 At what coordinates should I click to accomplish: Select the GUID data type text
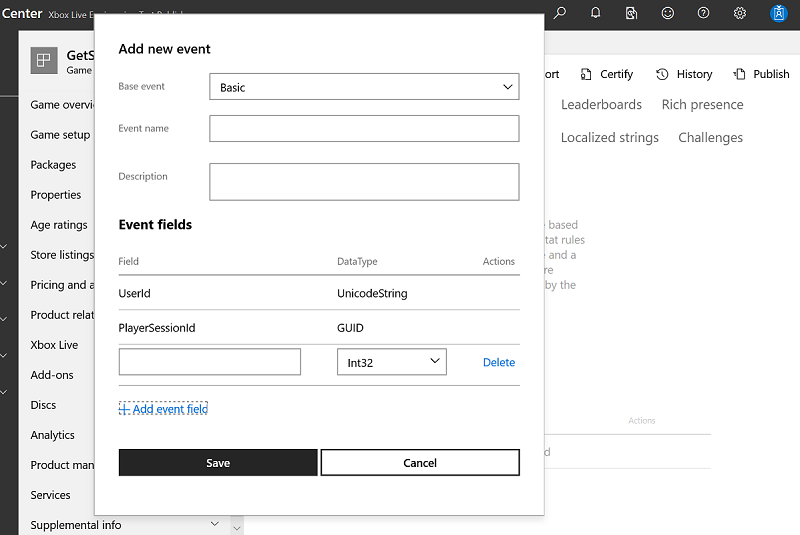point(350,328)
